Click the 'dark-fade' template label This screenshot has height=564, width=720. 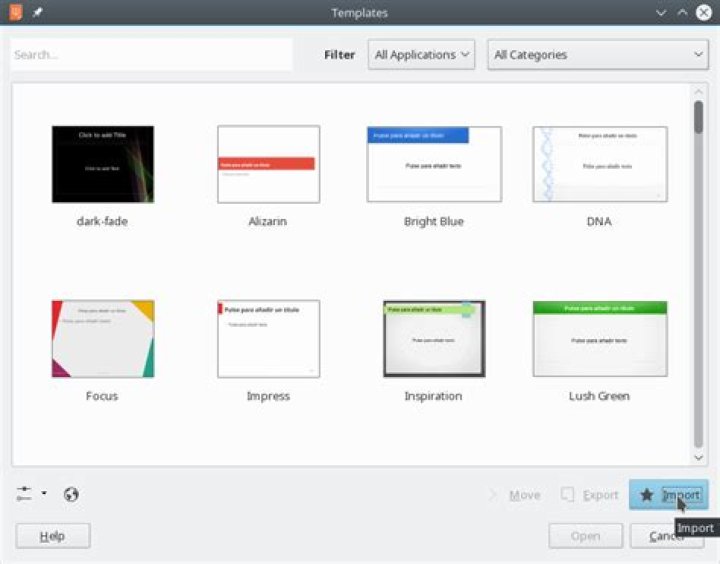click(x=102, y=221)
